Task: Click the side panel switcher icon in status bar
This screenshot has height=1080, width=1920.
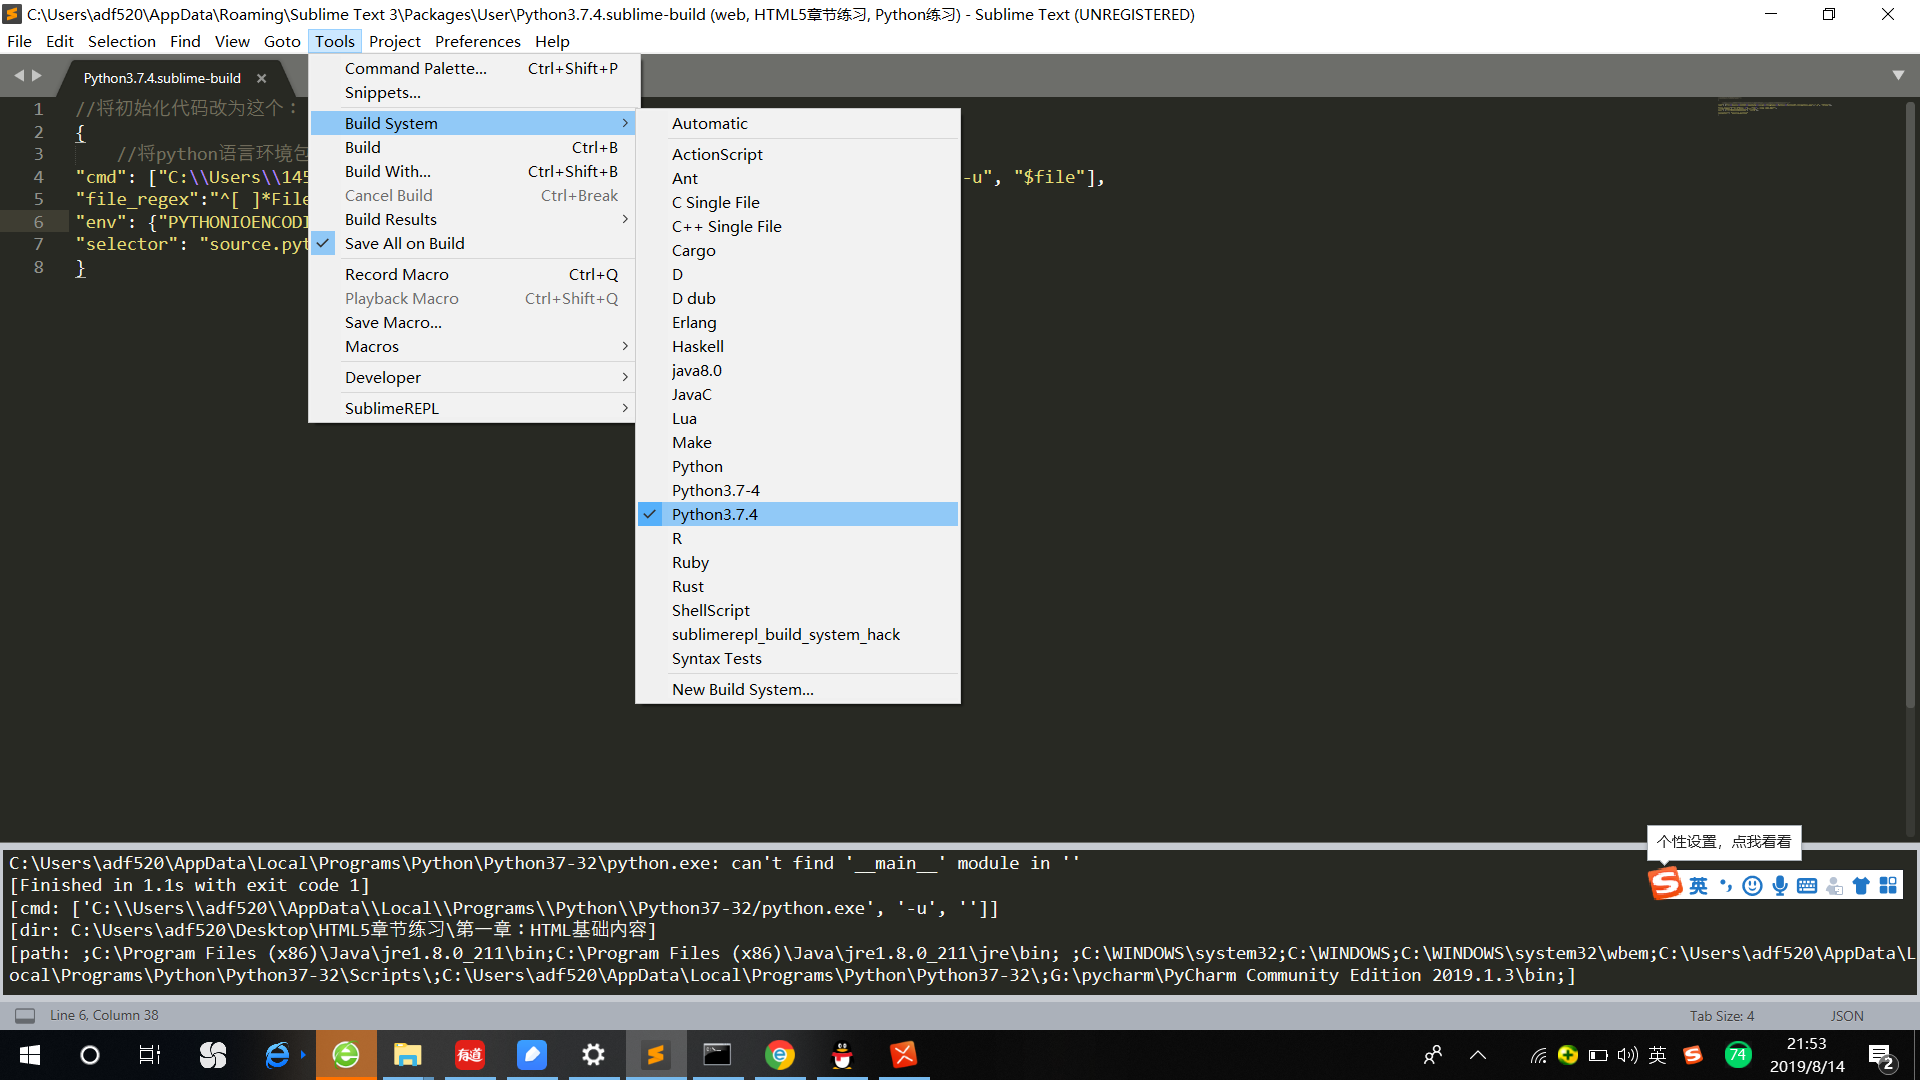Action: [x=25, y=1015]
